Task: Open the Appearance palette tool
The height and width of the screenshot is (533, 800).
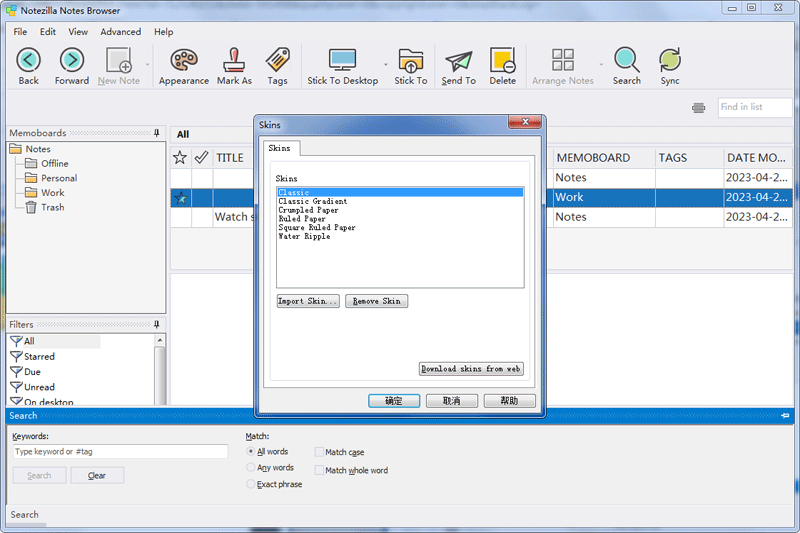Action: pyautogui.click(x=184, y=60)
